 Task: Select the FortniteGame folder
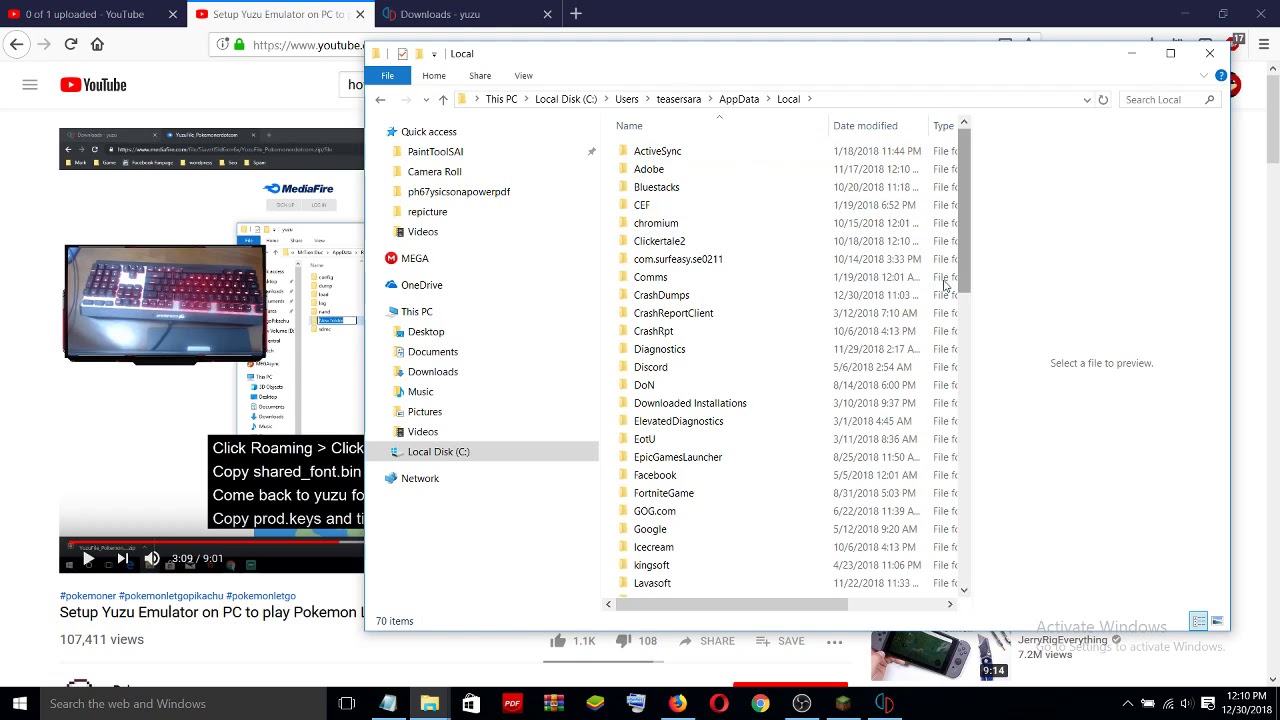point(663,493)
